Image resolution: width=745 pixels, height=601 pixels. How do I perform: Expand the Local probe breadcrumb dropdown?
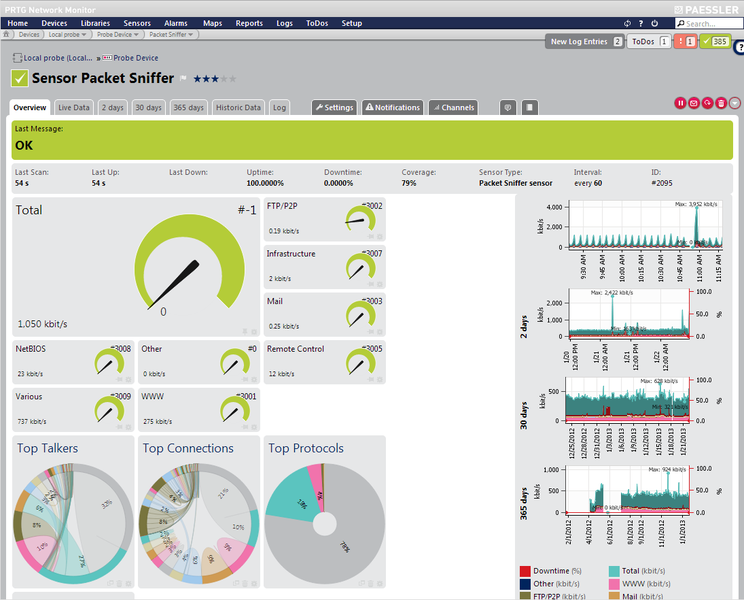click(x=84, y=35)
